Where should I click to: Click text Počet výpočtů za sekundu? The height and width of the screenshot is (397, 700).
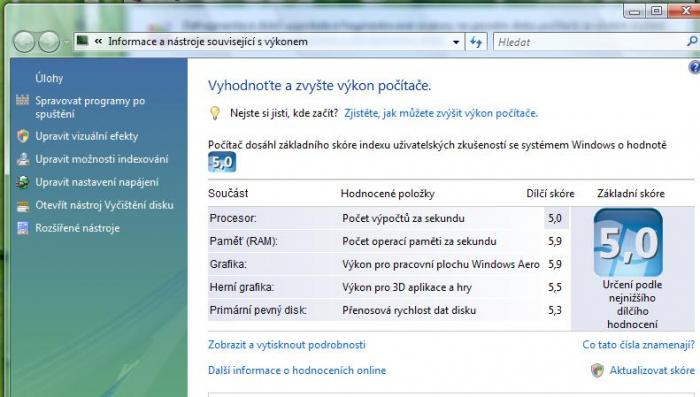(404, 218)
